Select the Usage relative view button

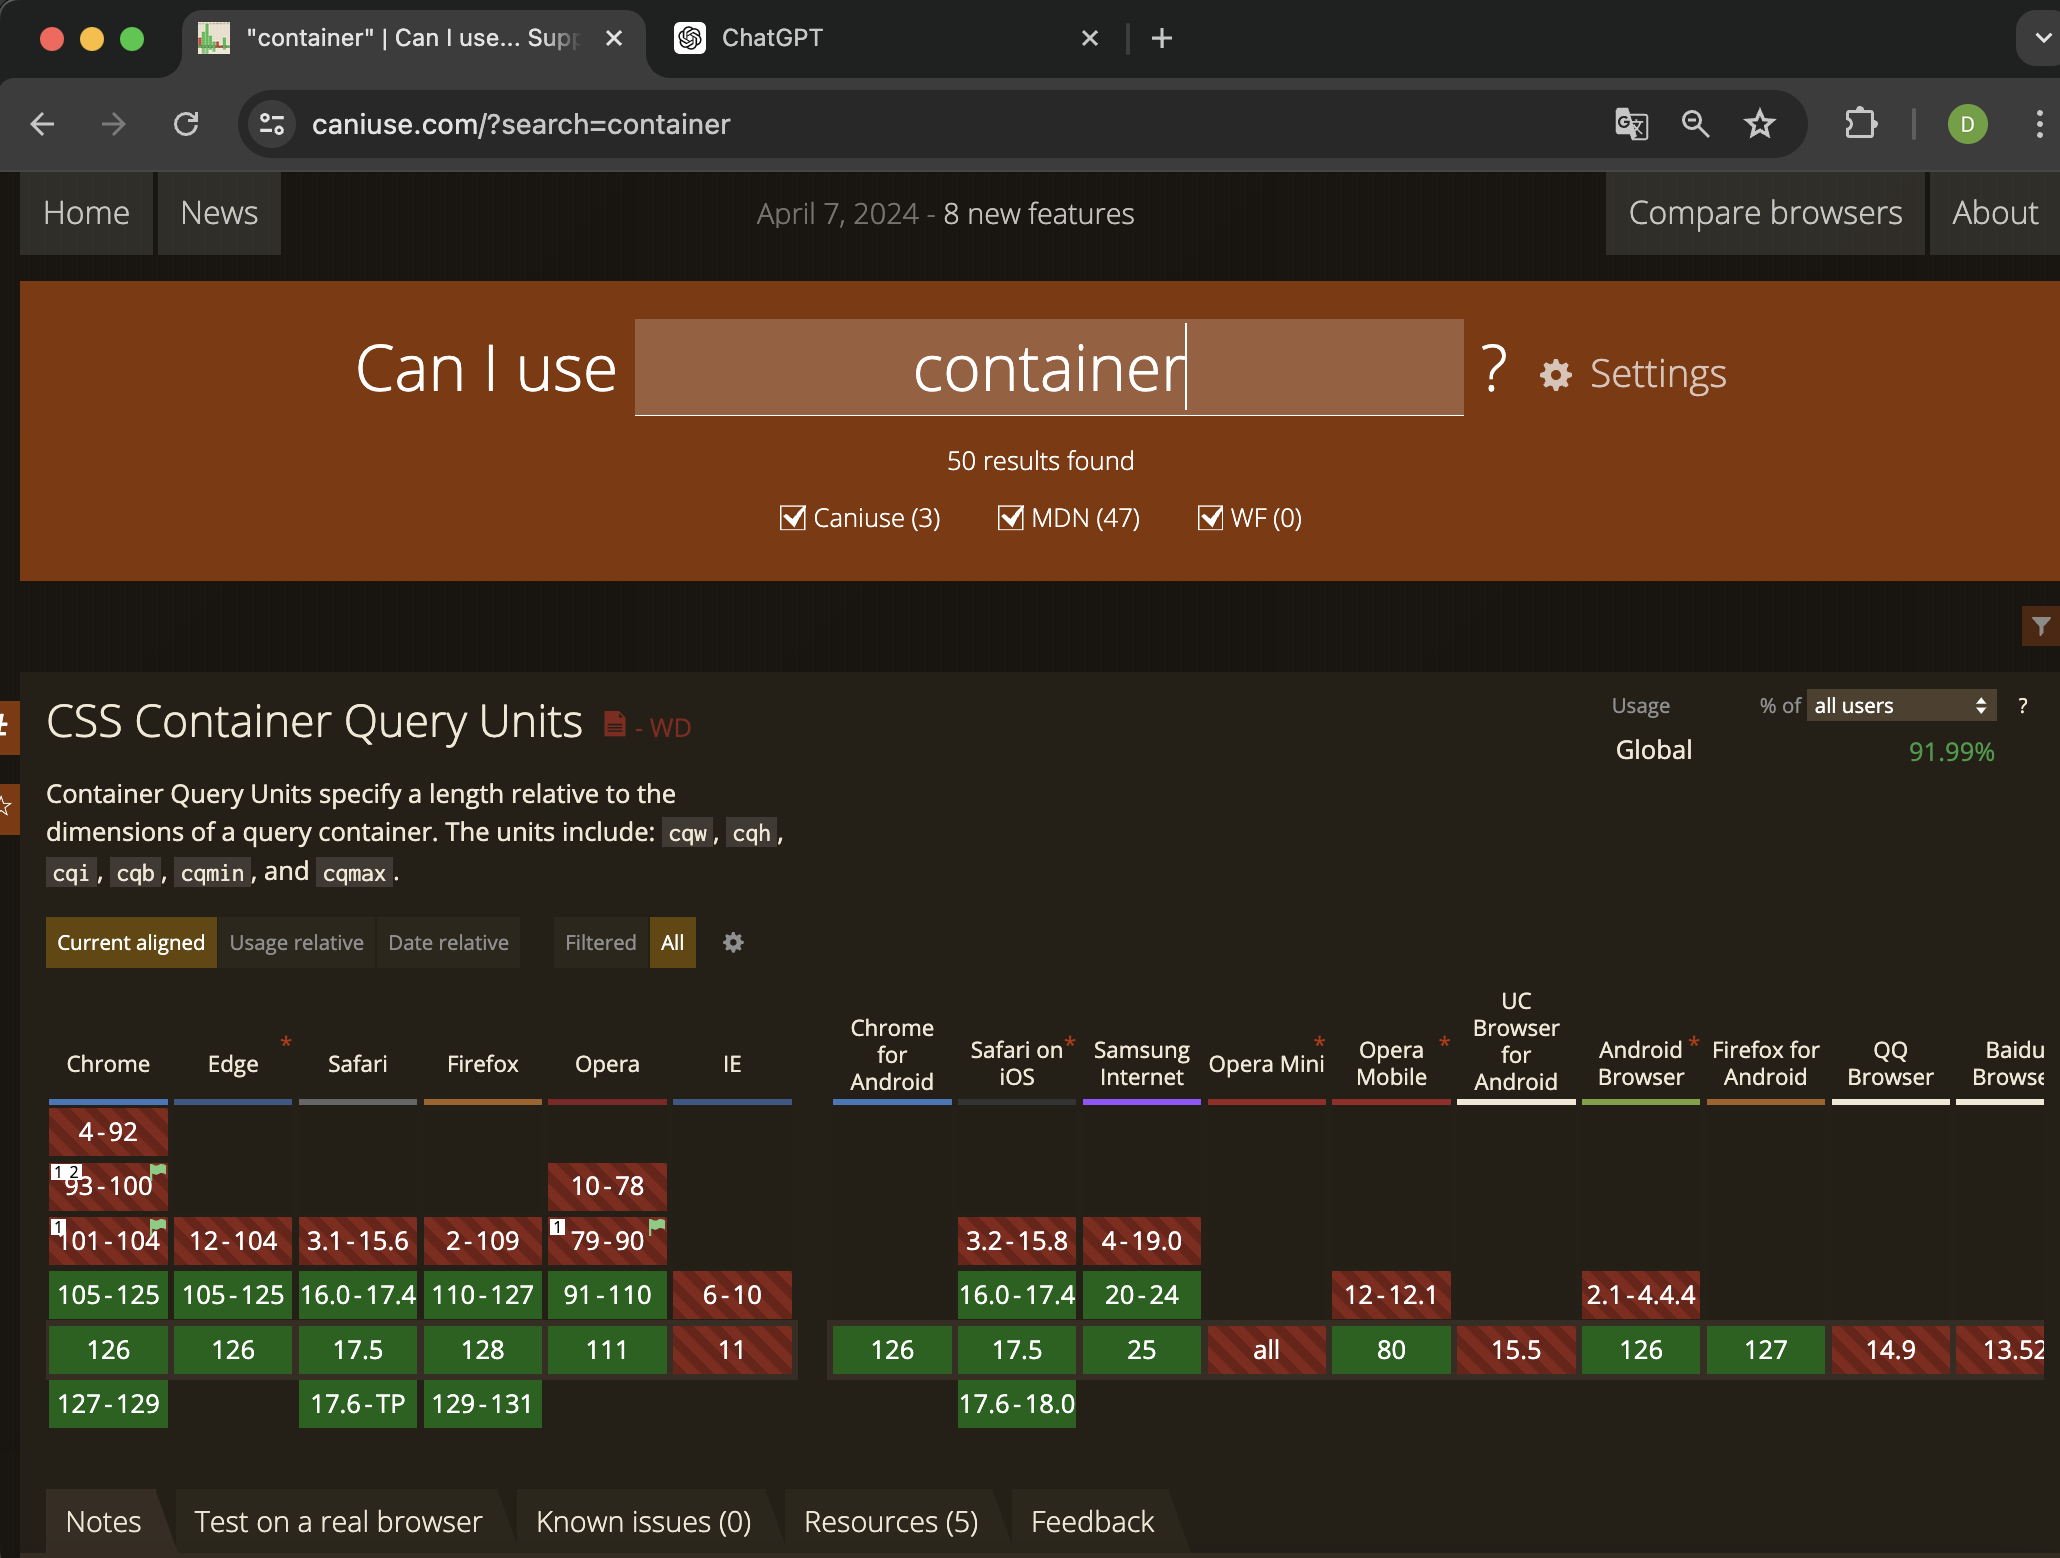[296, 942]
